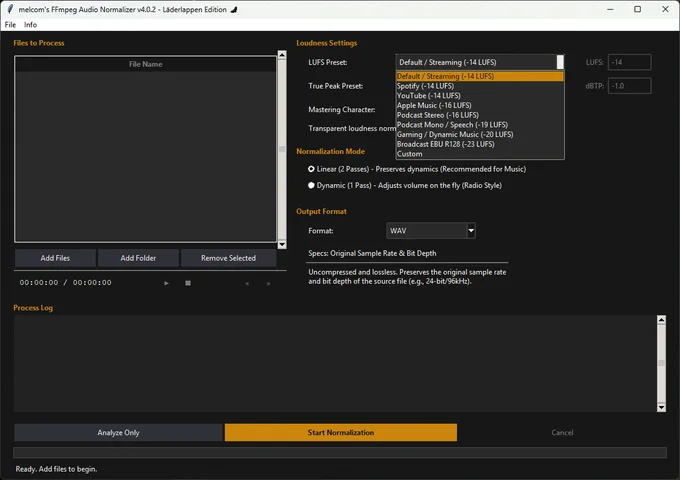This screenshot has width=680, height=480.
Task: Click the dBTP value input field
Action: point(629,86)
